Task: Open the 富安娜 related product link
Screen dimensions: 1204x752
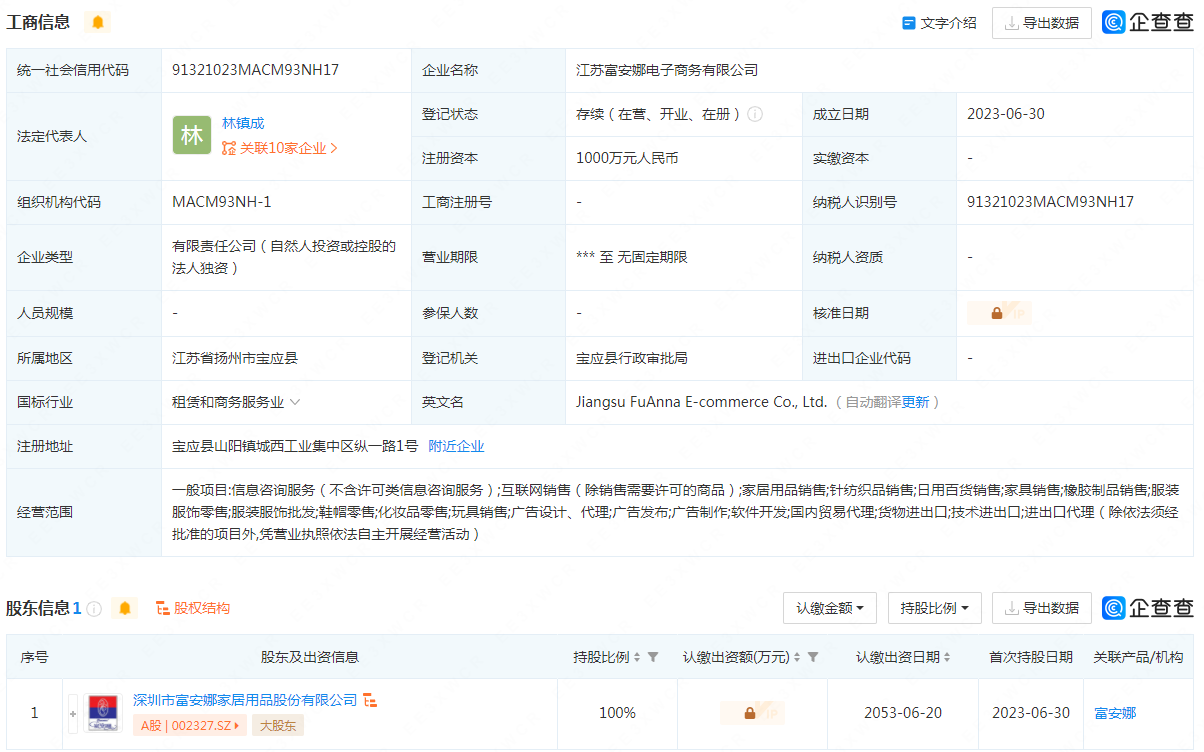Action: pos(1115,713)
